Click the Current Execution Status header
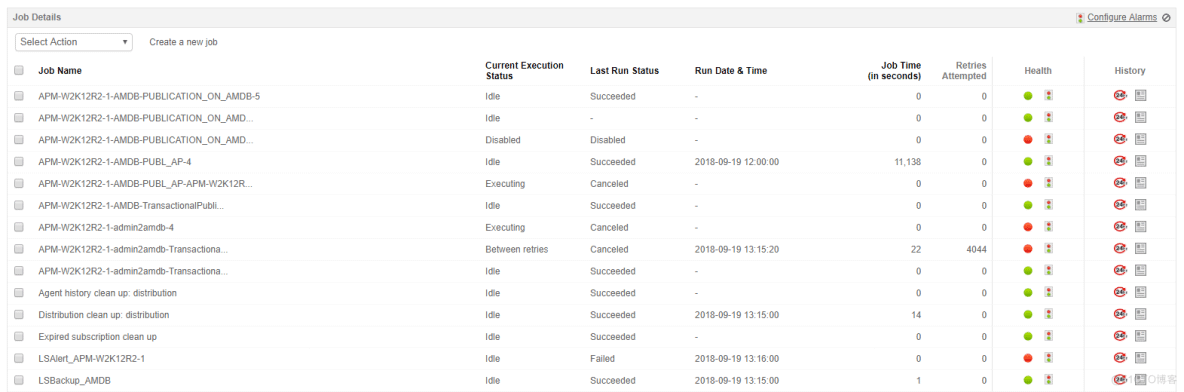Image resolution: width=1184 pixels, height=392 pixels. 525,71
